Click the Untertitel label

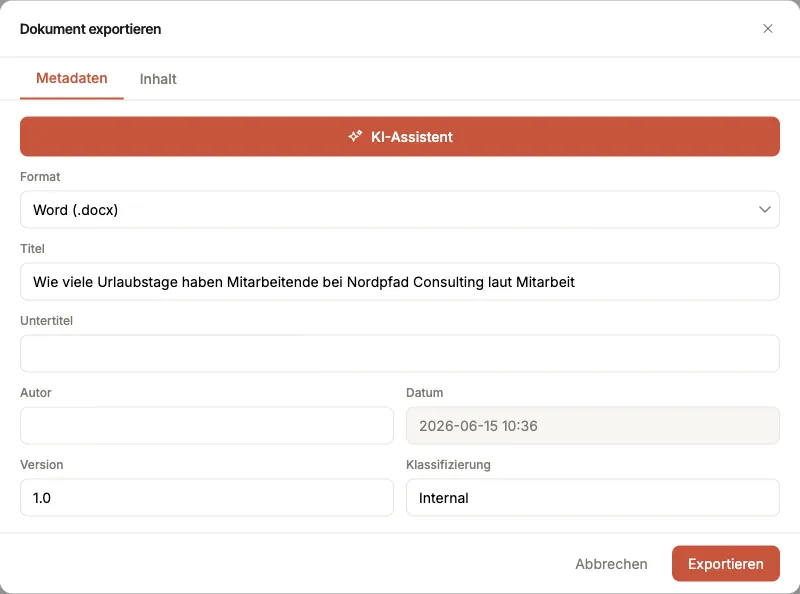tap(46, 320)
